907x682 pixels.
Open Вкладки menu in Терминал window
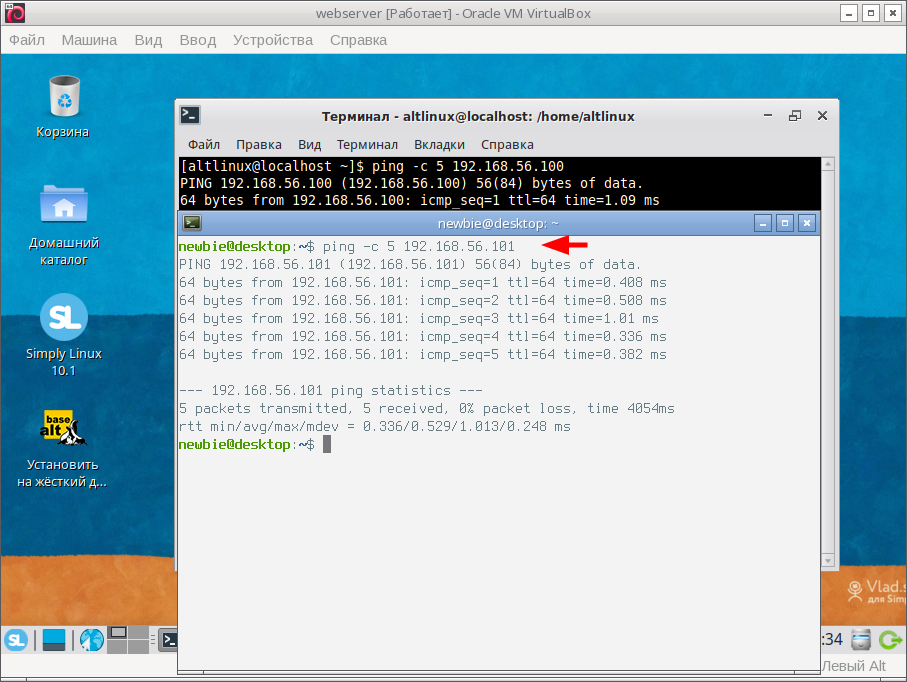(x=440, y=145)
